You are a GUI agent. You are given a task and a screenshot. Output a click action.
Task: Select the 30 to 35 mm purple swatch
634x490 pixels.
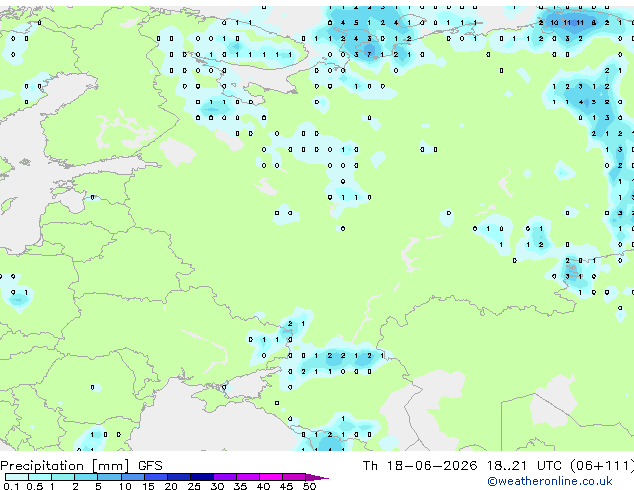tap(224, 477)
